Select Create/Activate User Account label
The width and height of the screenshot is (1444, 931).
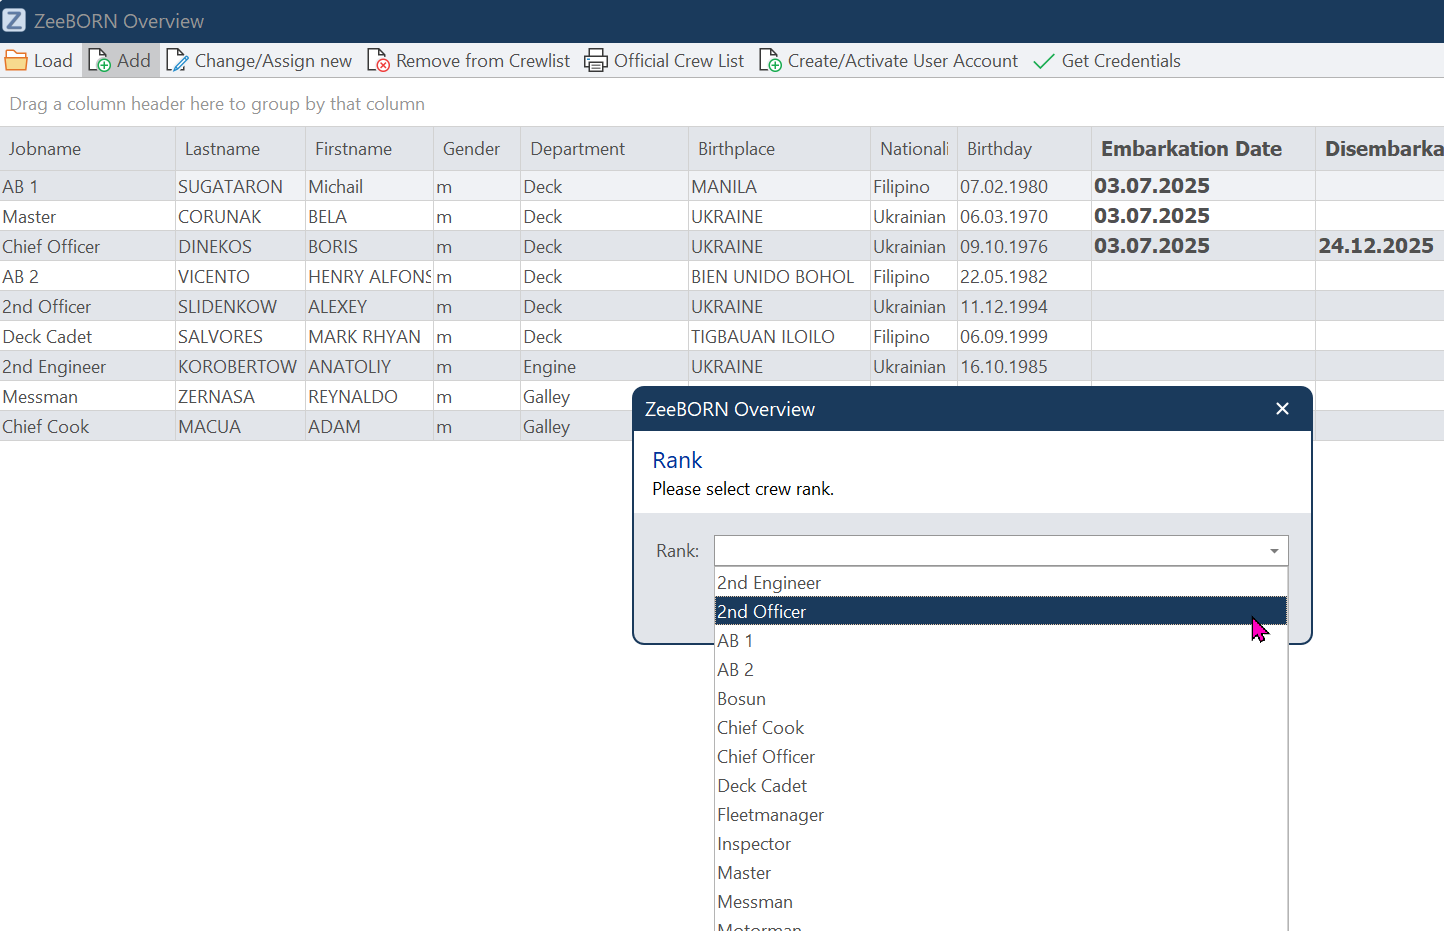coord(903,61)
